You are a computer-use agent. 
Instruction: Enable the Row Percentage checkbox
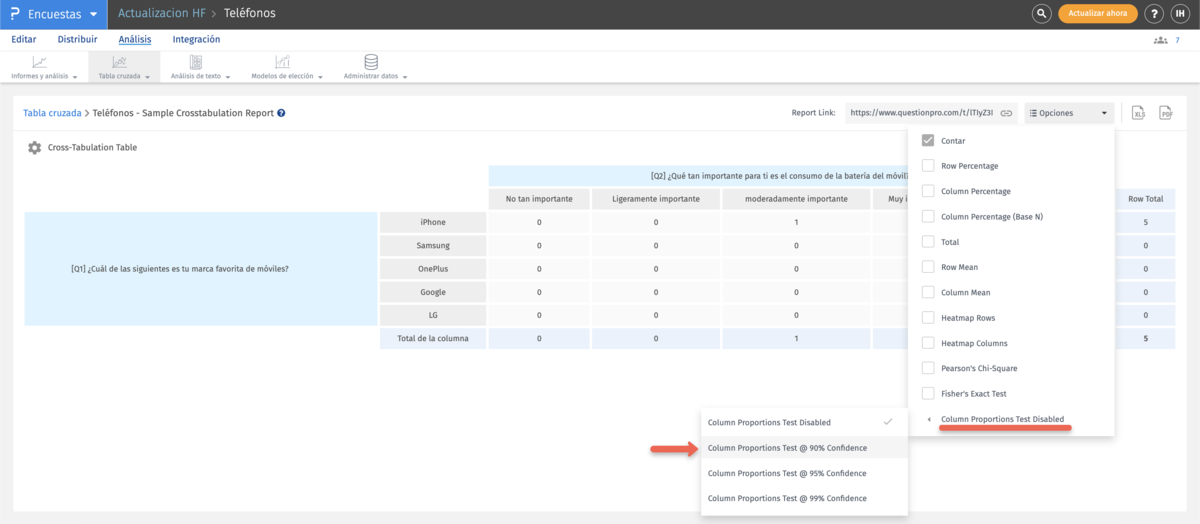tap(928, 166)
